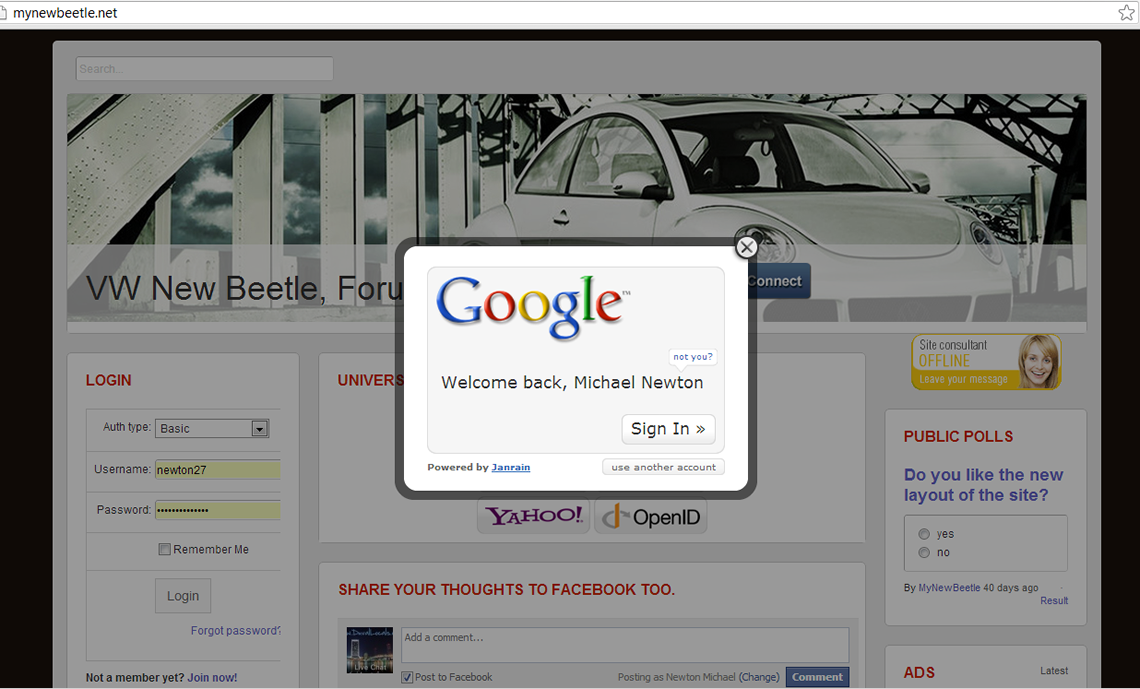Choose OpenID login provider
The height and width of the screenshot is (689, 1140).
pos(651,516)
